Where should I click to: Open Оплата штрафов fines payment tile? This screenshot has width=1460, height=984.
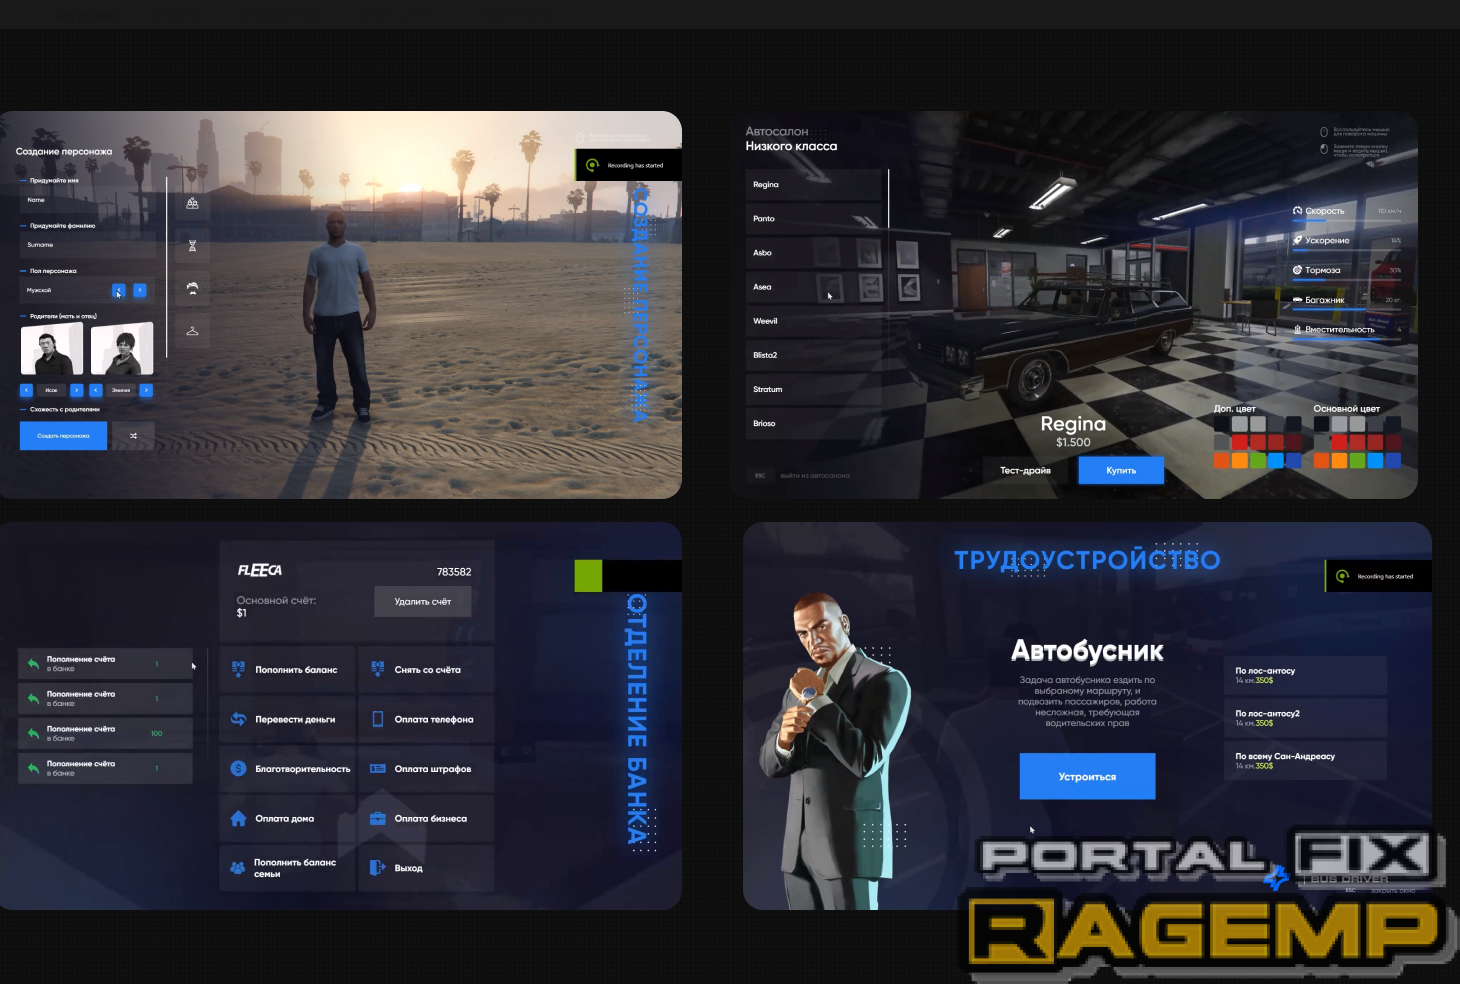(426, 769)
